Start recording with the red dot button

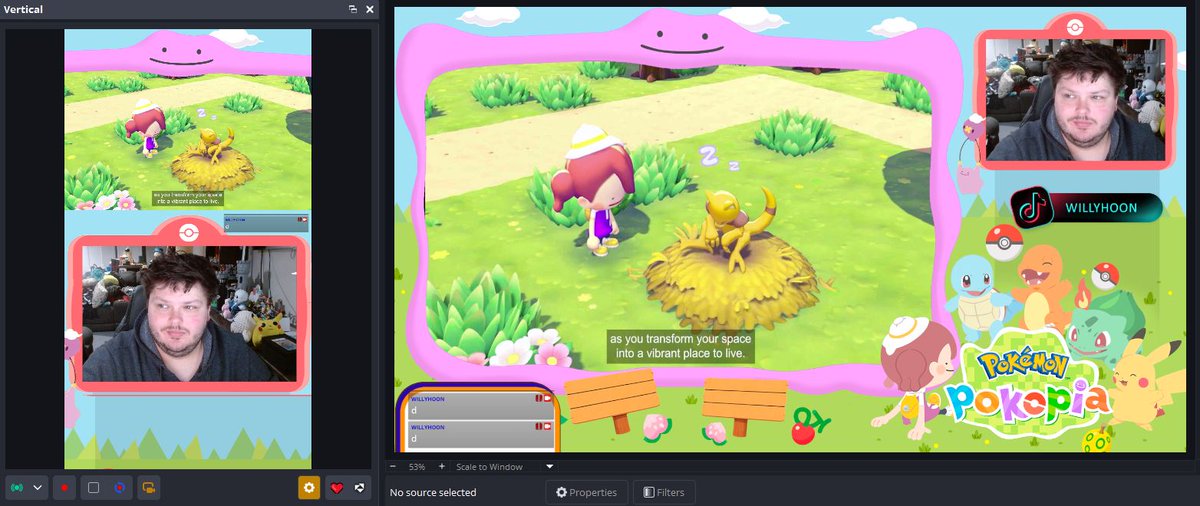[65, 488]
